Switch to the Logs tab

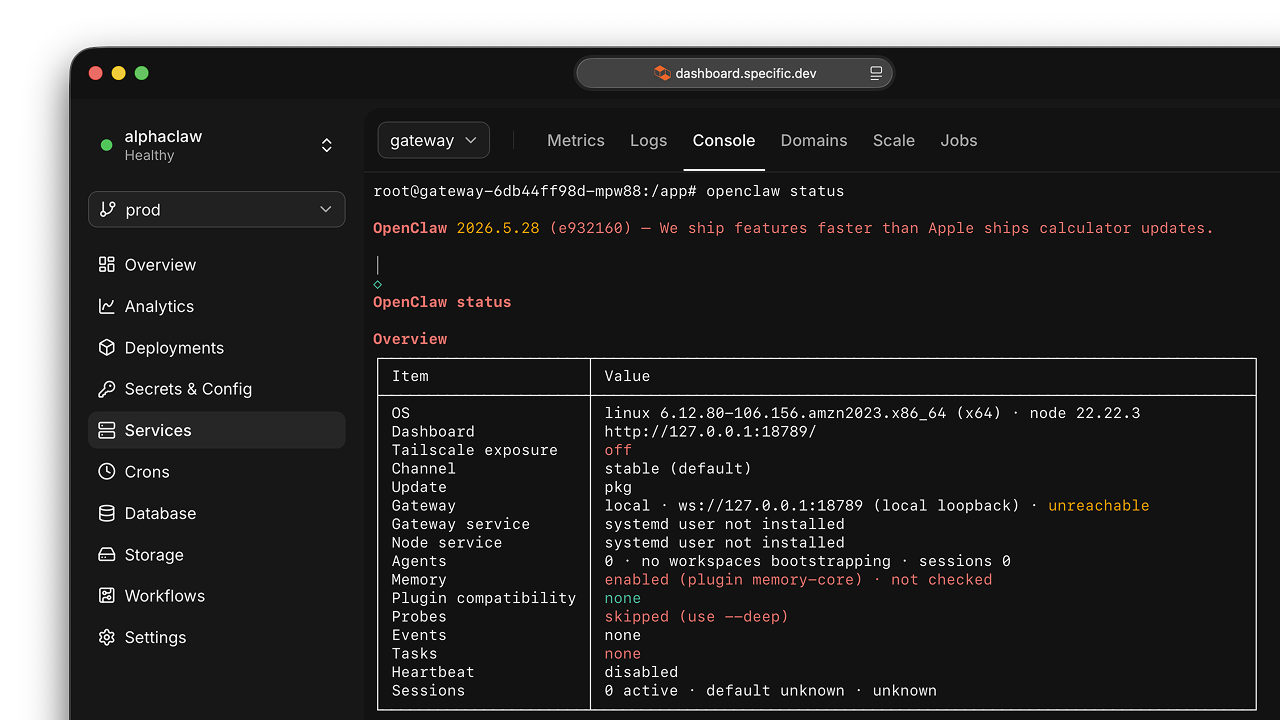click(x=648, y=140)
